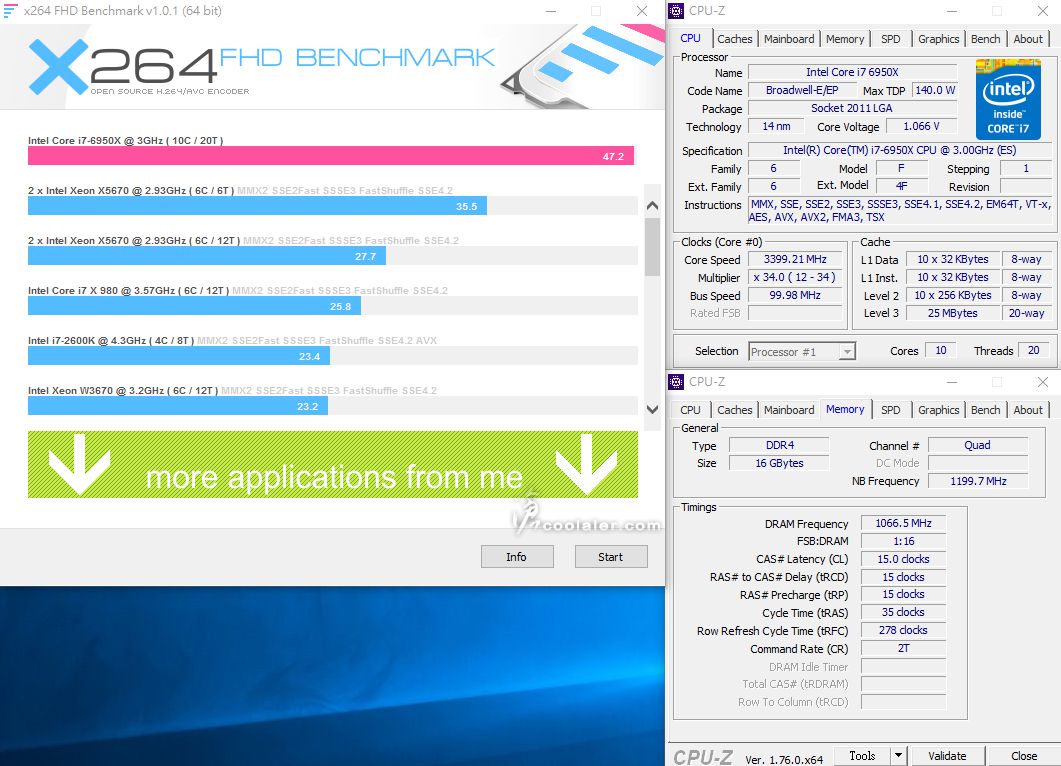1061x766 pixels.
Task: Open the Tools dropdown arrow
Action: click(x=898, y=755)
